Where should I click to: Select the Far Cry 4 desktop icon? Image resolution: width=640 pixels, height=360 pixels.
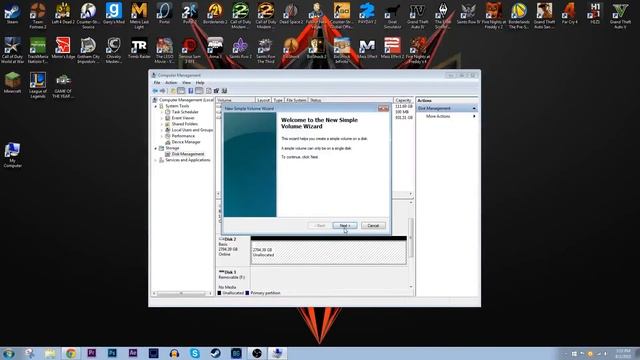[569, 13]
